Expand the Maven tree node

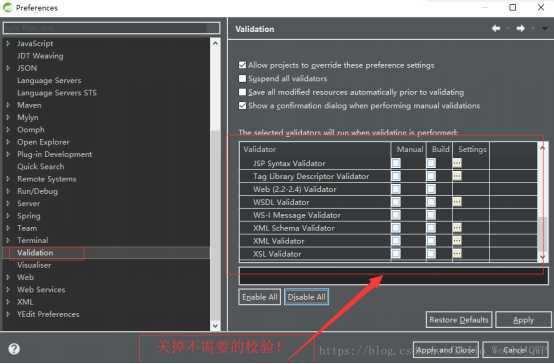tap(8, 105)
